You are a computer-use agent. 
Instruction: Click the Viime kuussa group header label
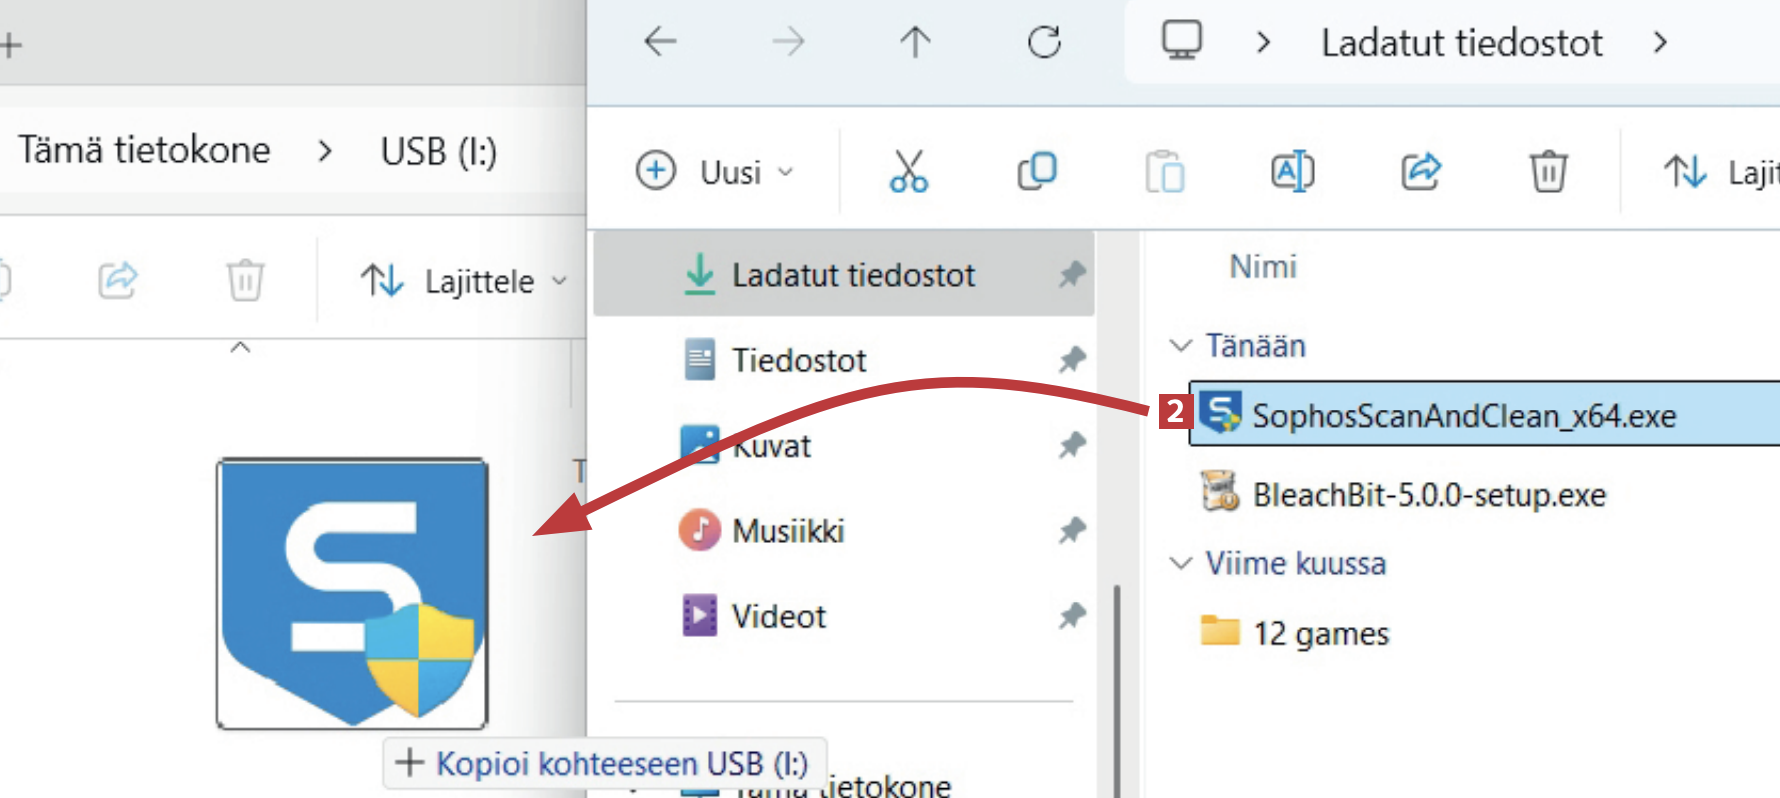(1295, 563)
